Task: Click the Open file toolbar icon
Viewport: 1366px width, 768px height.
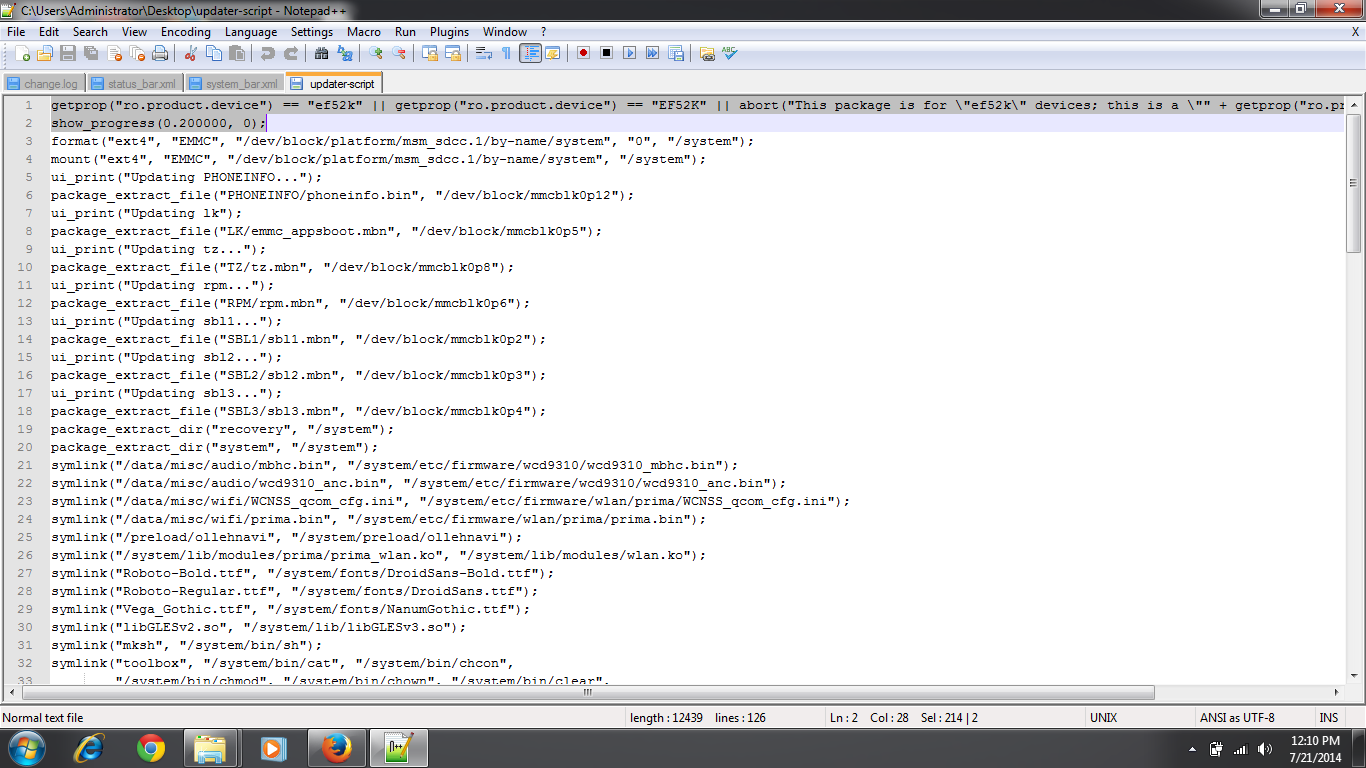Action: [x=45, y=53]
